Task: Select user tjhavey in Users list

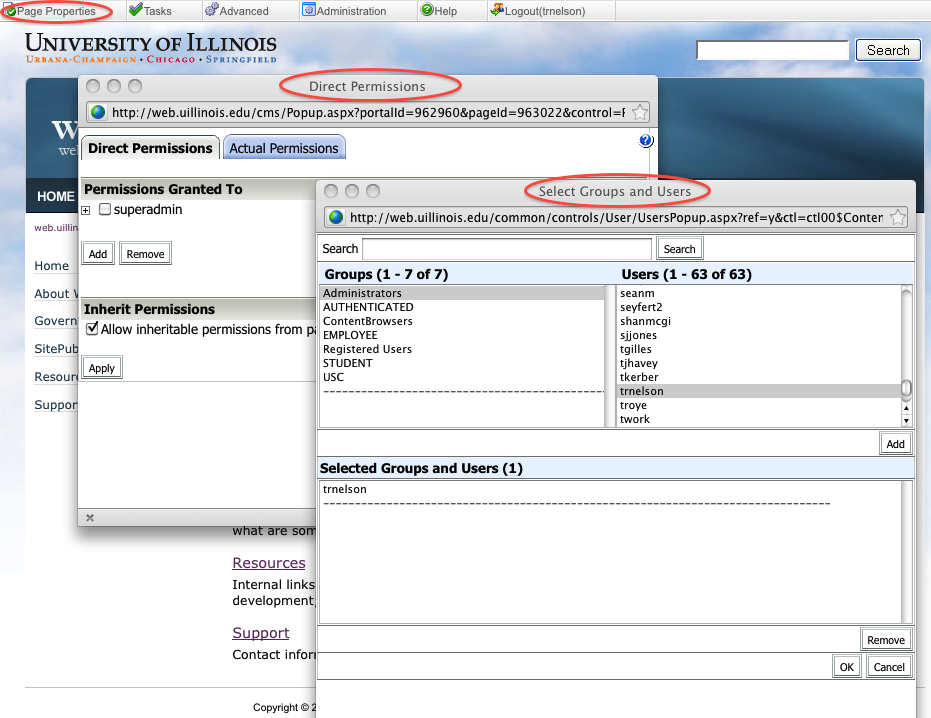Action: point(759,363)
